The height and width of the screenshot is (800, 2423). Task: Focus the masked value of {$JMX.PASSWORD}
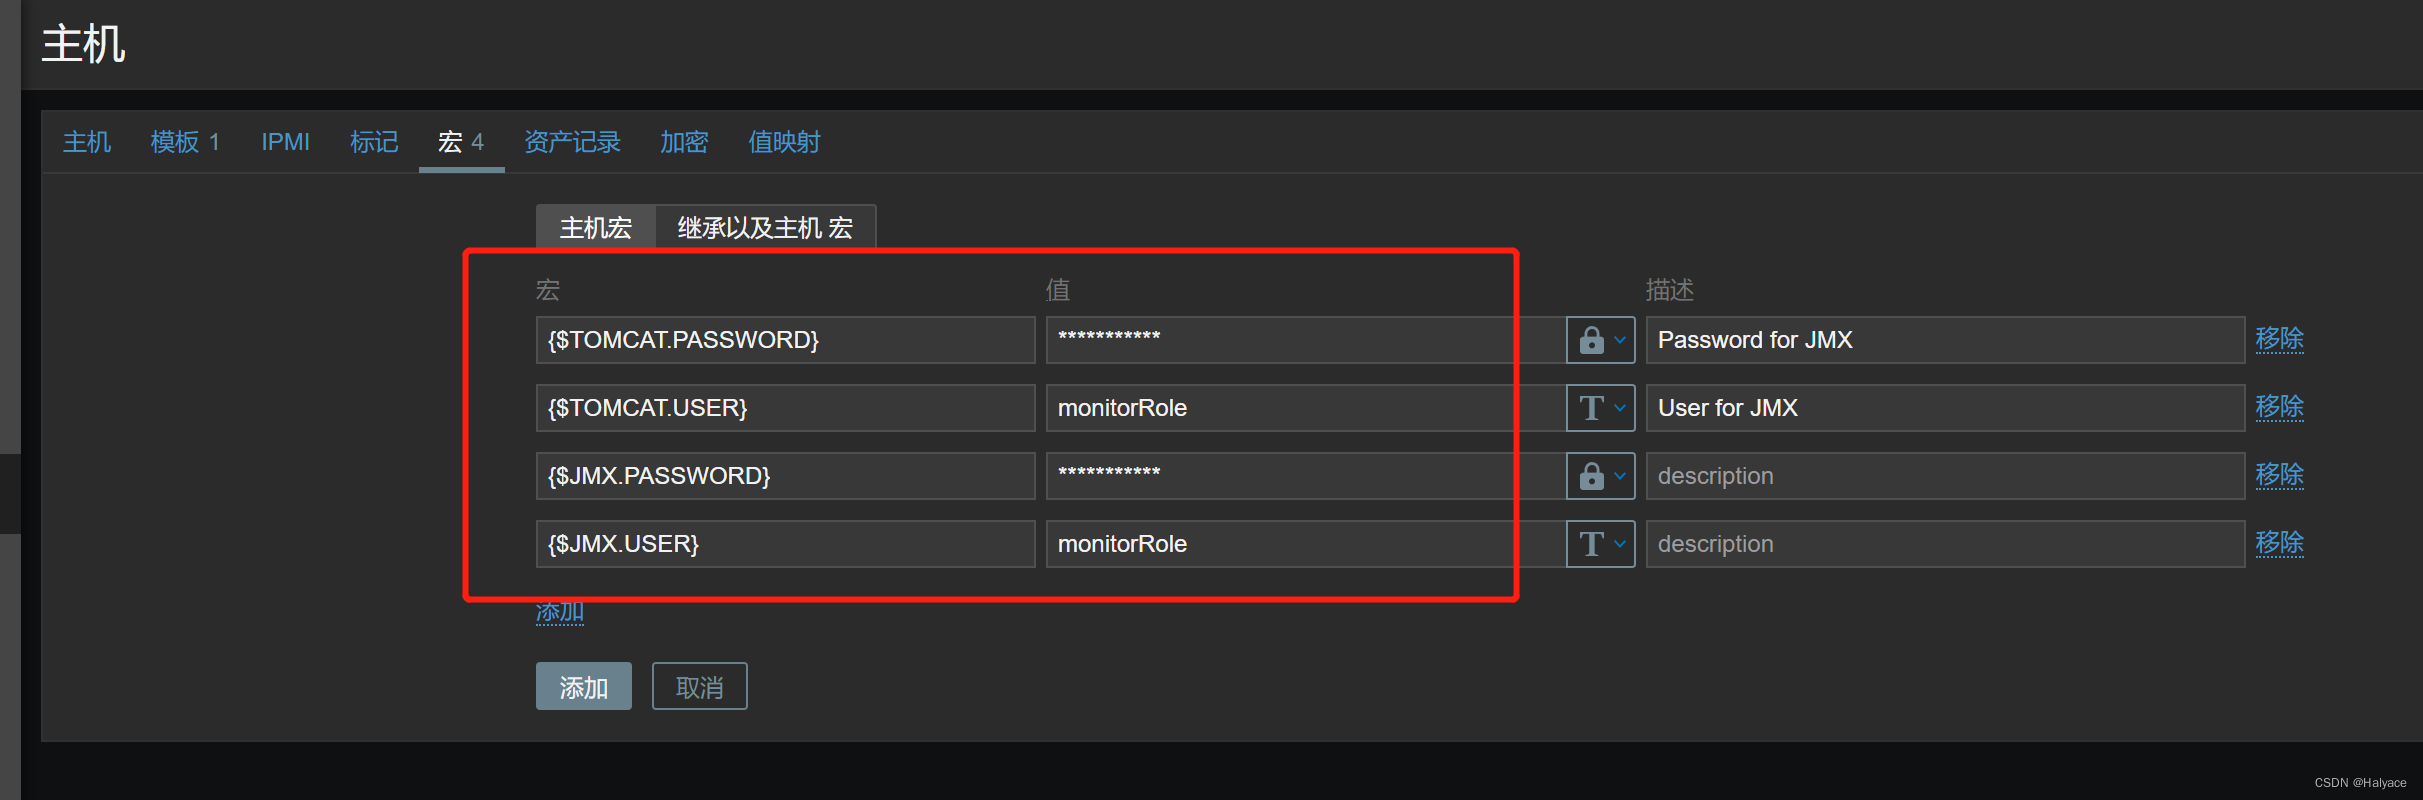coord(1305,476)
